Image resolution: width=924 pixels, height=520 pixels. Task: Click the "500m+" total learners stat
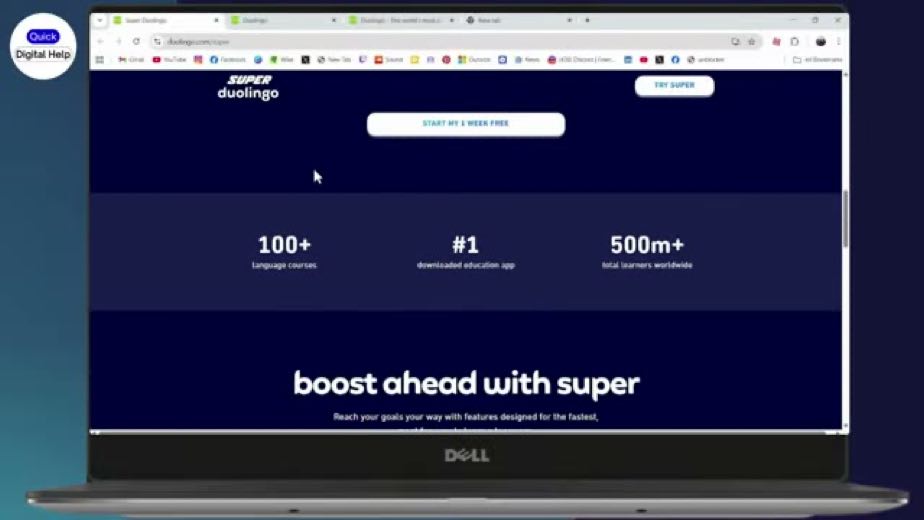(647, 252)
